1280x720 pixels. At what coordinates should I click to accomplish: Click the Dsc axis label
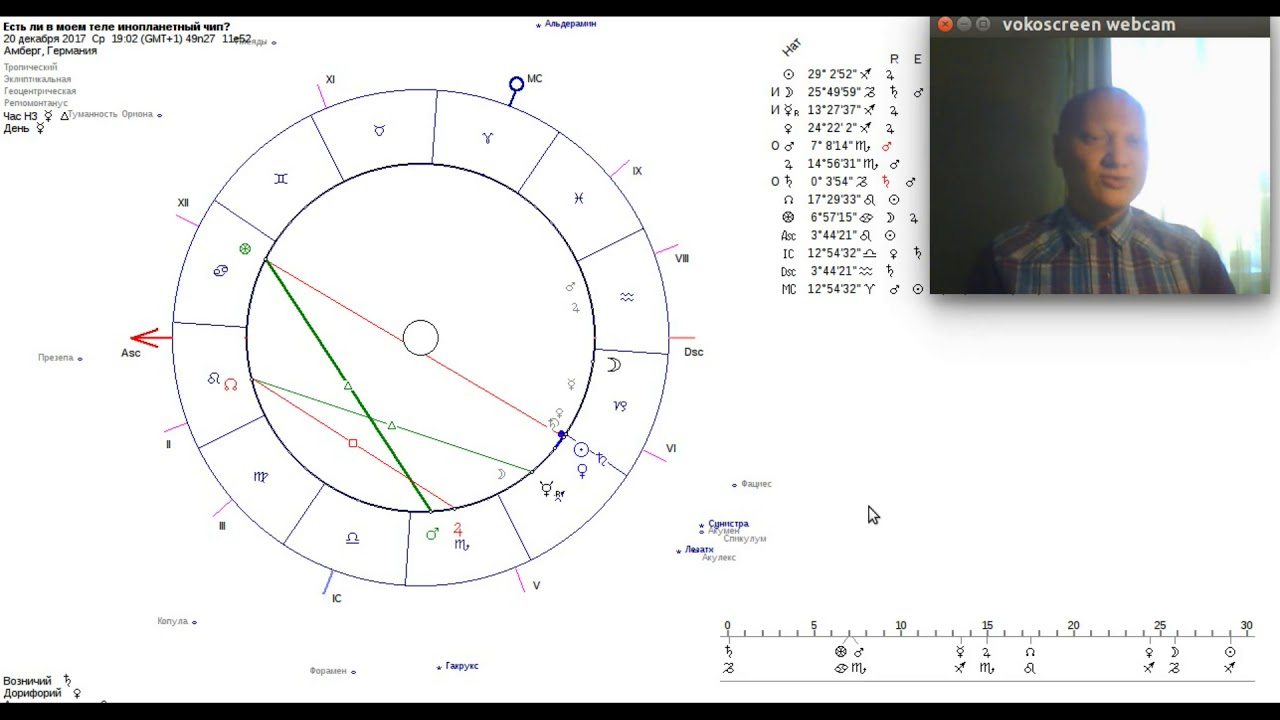pos(693,352)
